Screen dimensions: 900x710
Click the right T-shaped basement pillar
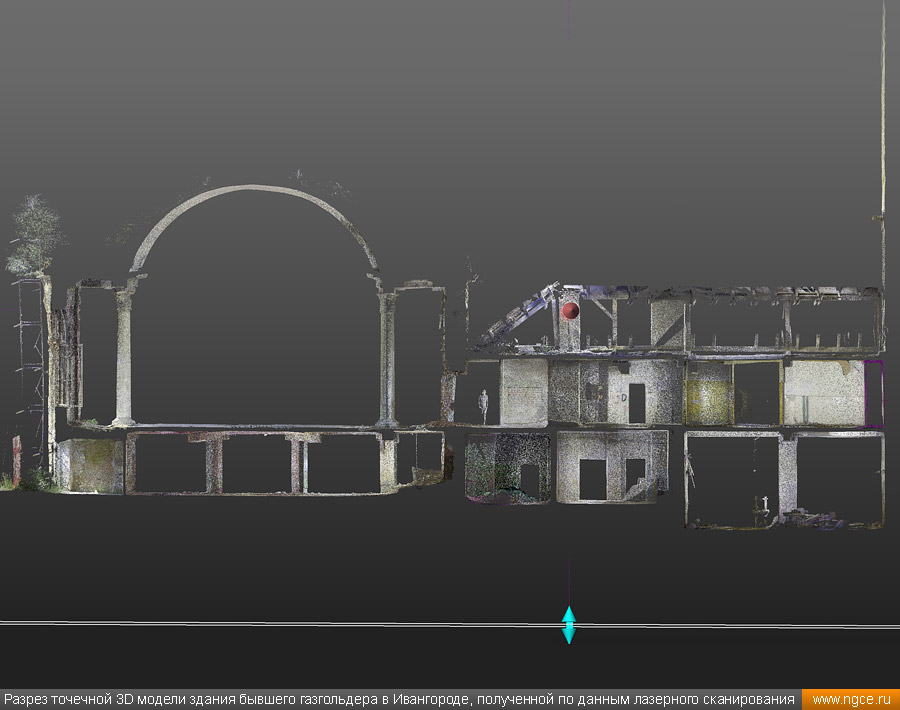[299, 462]
